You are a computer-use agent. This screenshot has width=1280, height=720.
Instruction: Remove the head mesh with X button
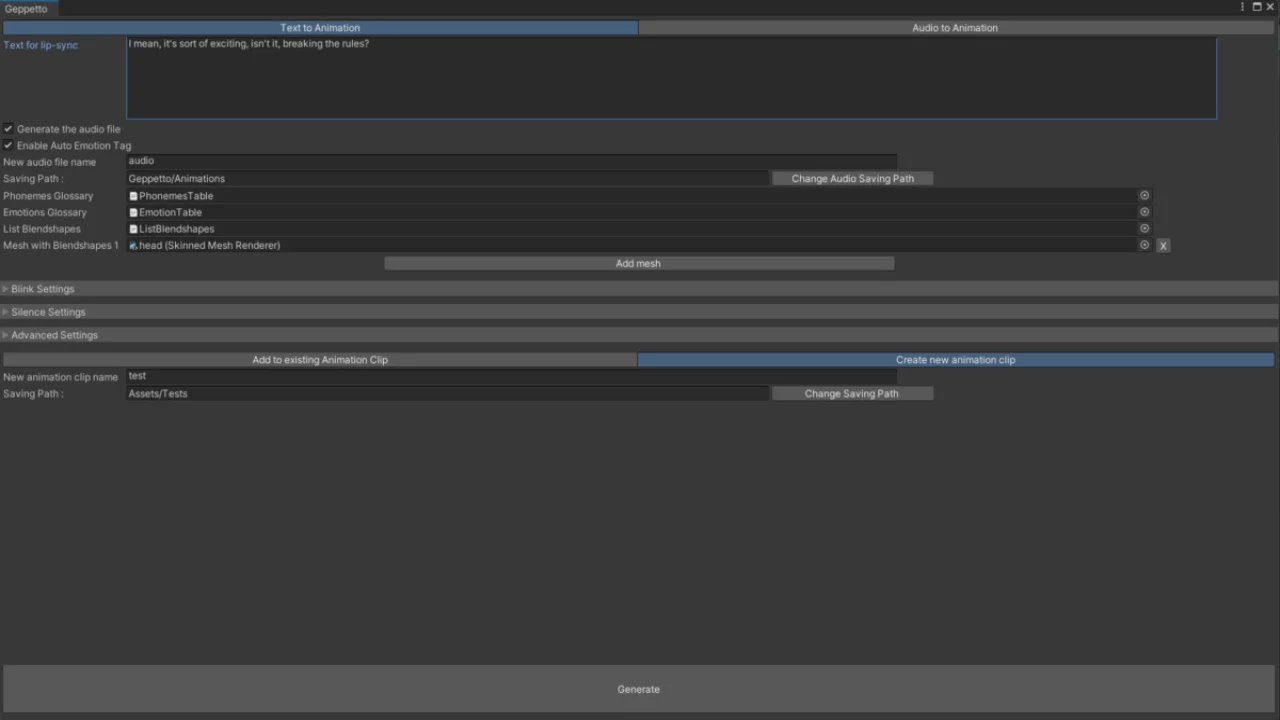click(1163, 246)
